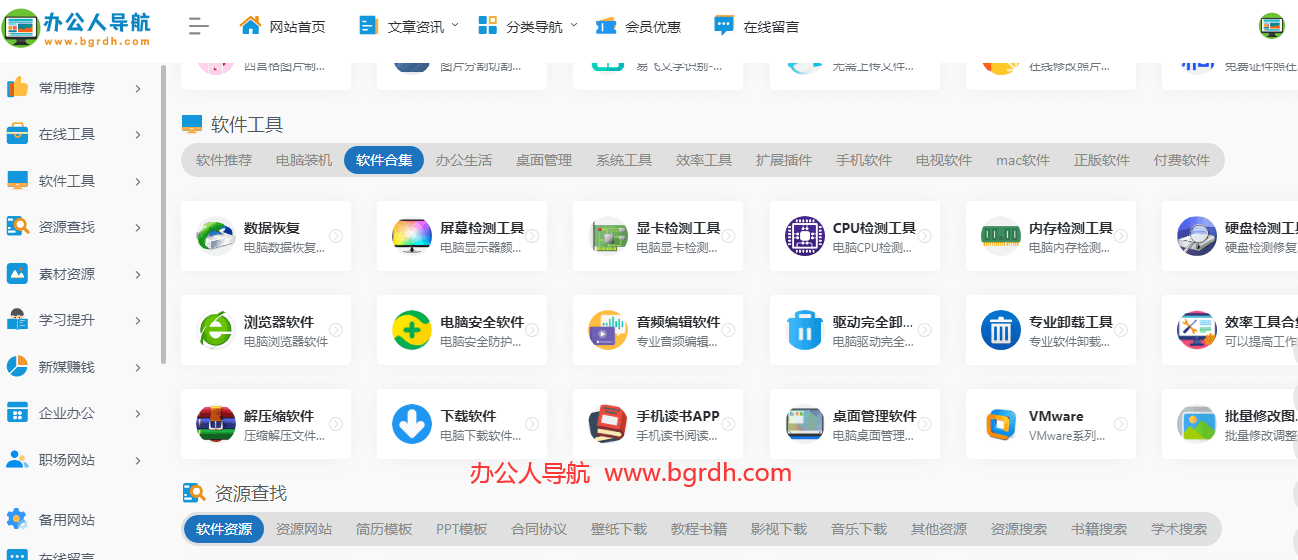Screen dimensions: 1298x560
Task: Click the 硬盘检测工具 disk icon
Action: point(1197,236)
